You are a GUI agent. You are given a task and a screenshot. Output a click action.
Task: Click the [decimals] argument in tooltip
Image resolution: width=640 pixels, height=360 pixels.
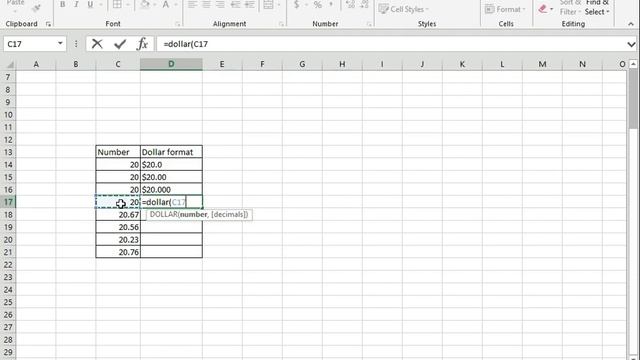click(228, 214)
